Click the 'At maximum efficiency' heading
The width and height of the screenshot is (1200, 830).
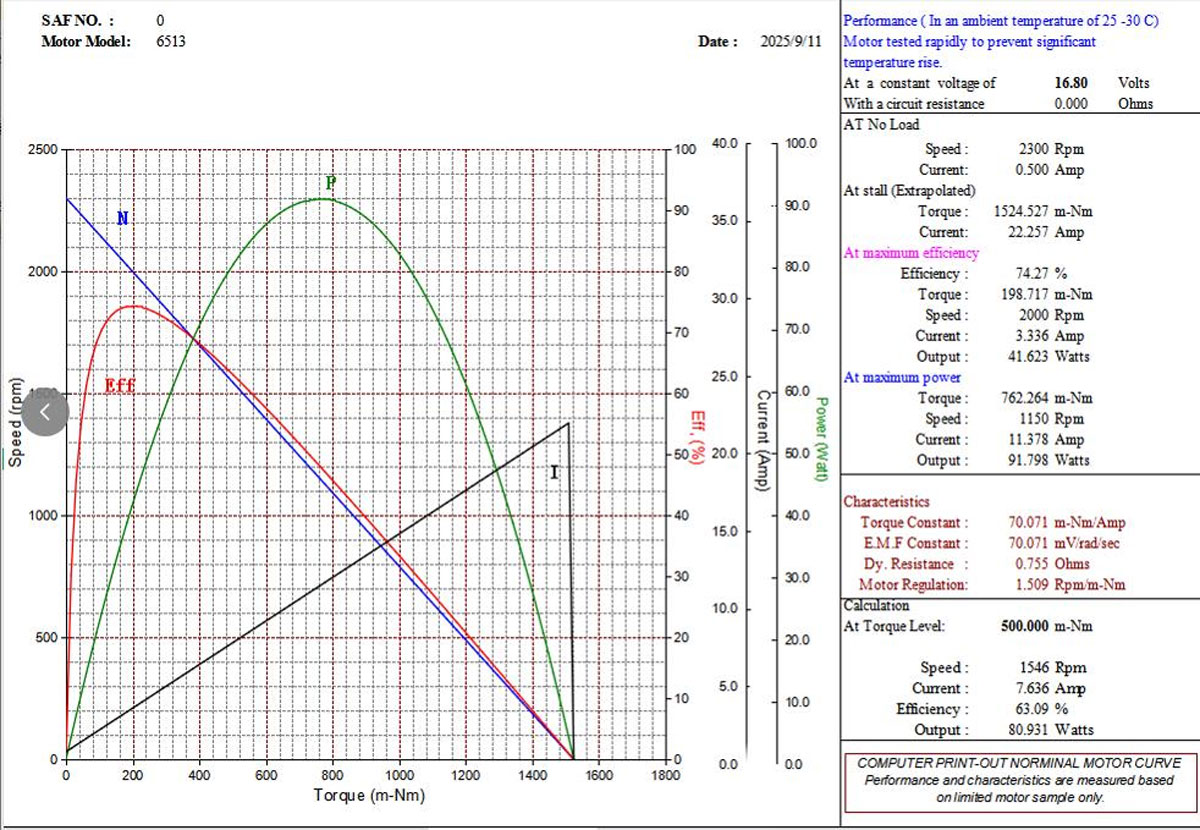[x=912, y=253]
